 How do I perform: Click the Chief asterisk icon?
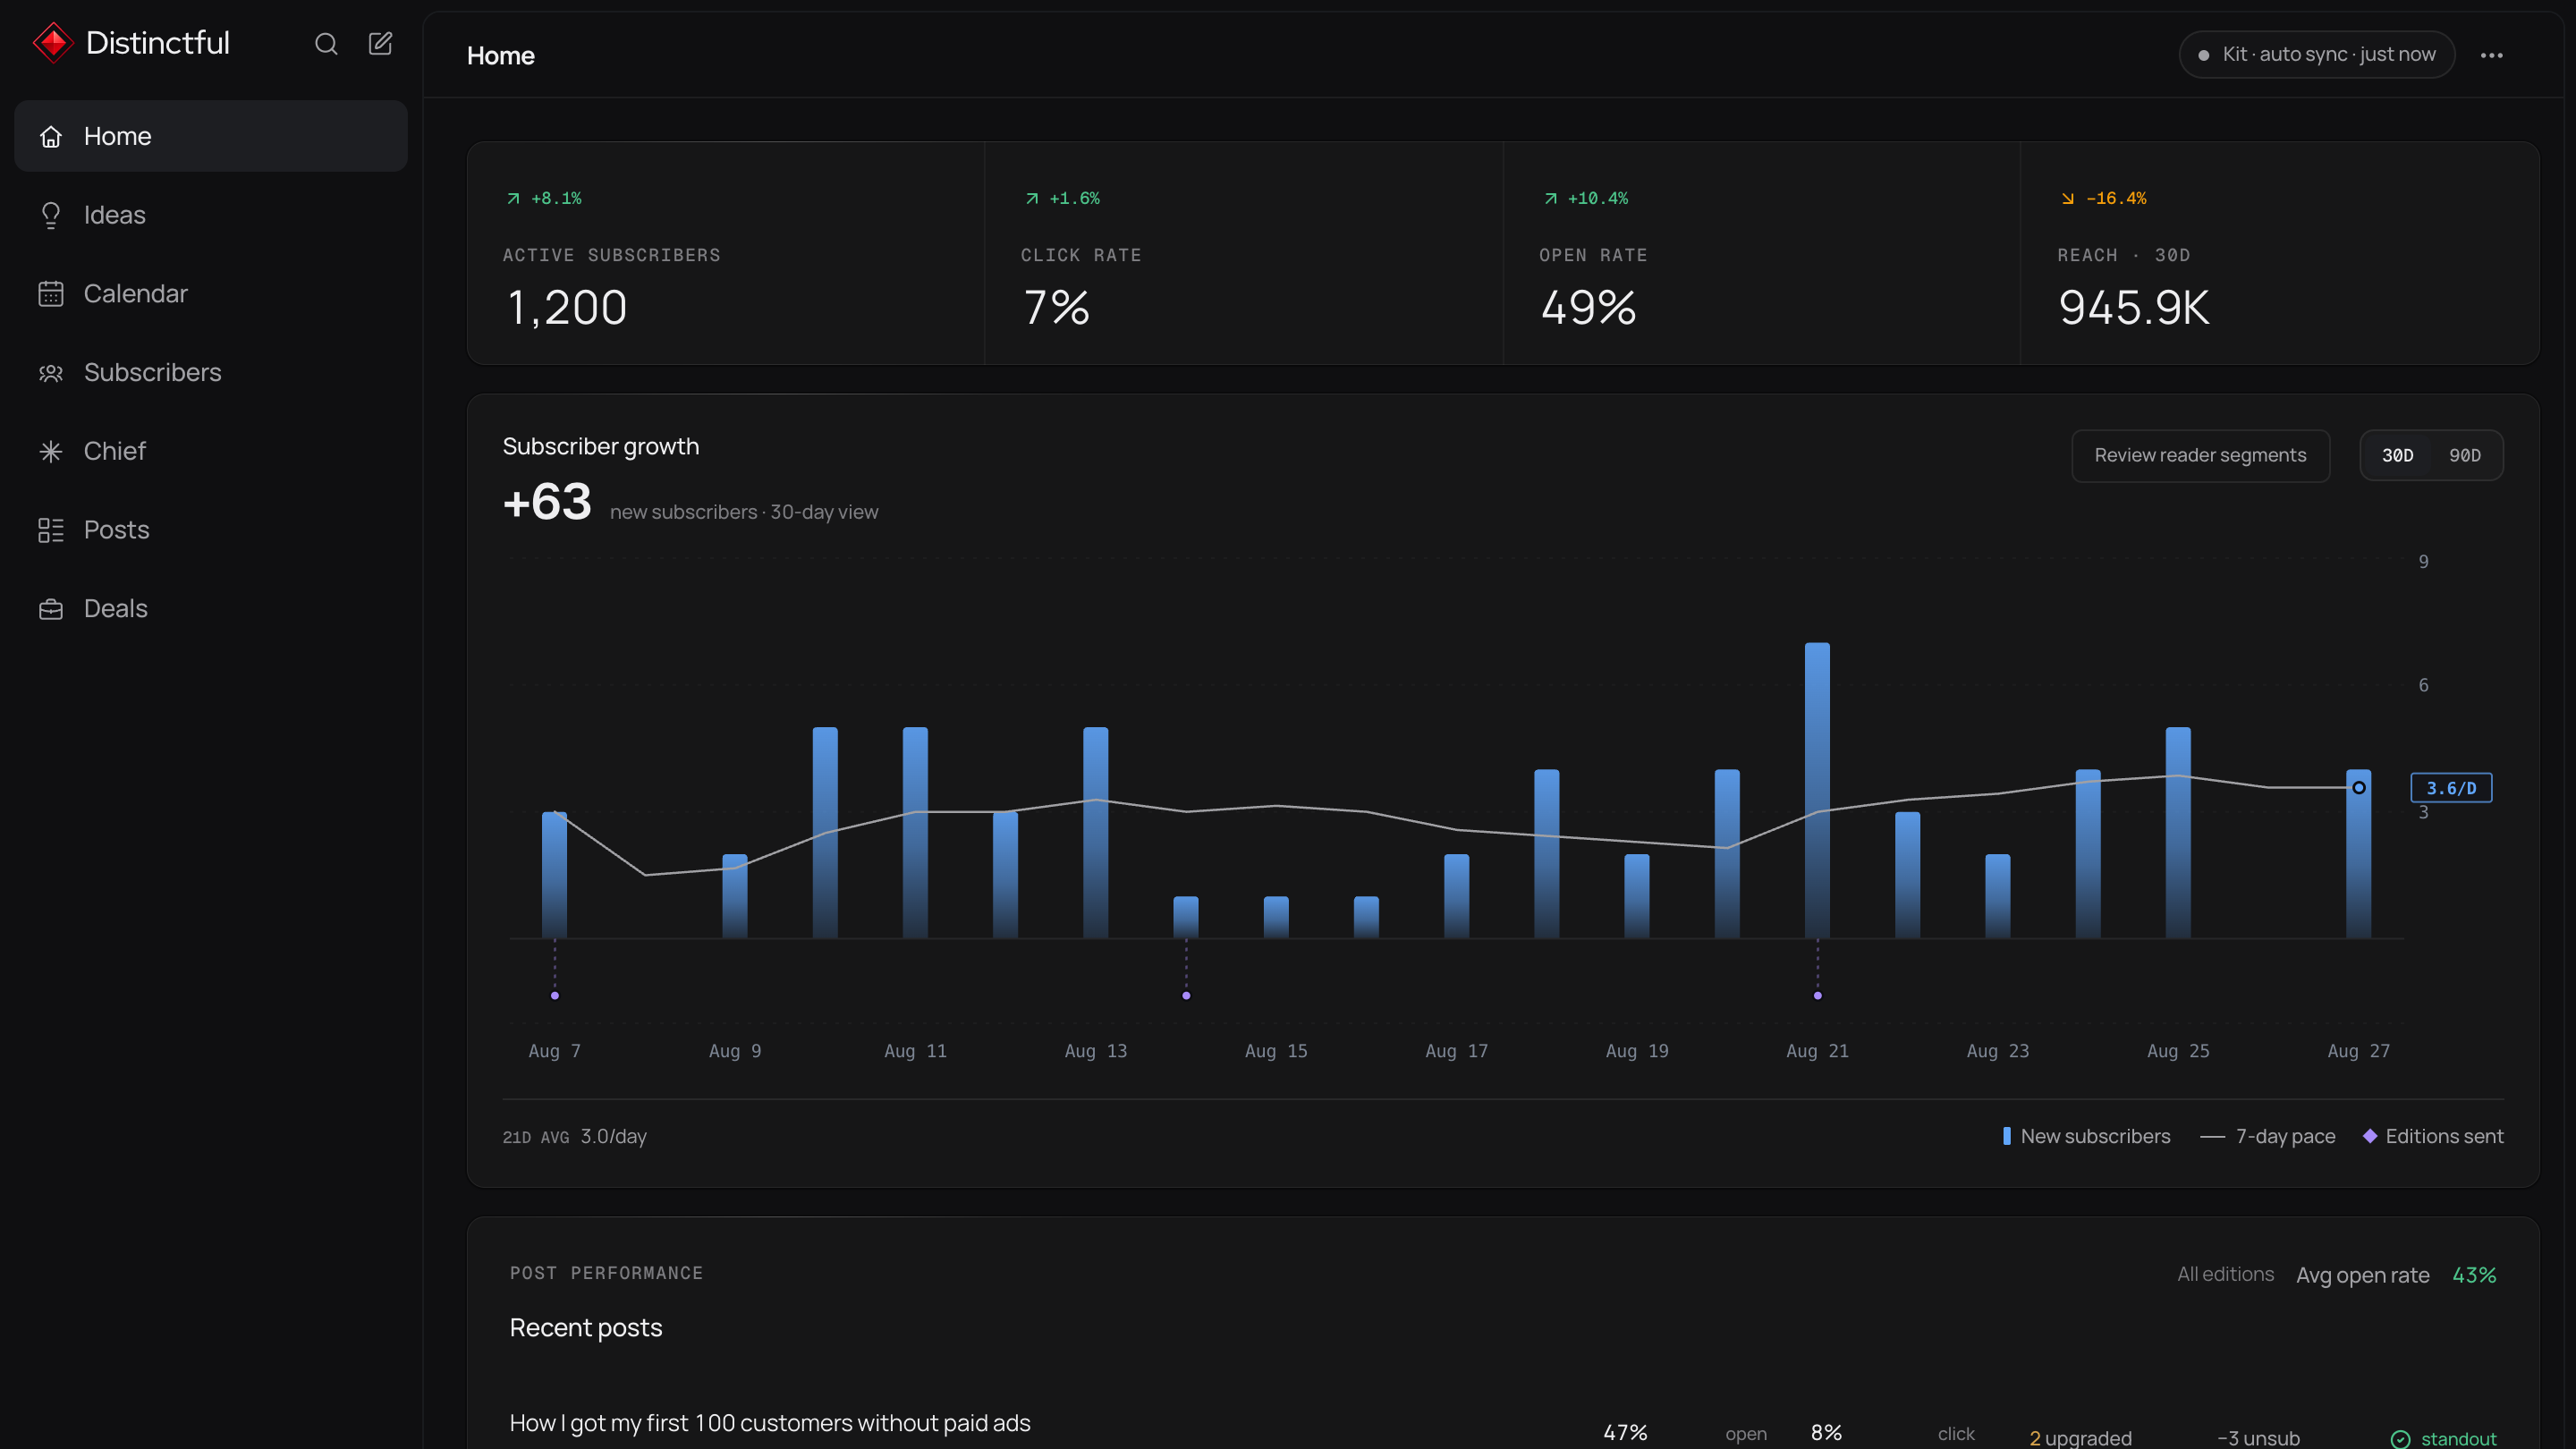(51, 451)
